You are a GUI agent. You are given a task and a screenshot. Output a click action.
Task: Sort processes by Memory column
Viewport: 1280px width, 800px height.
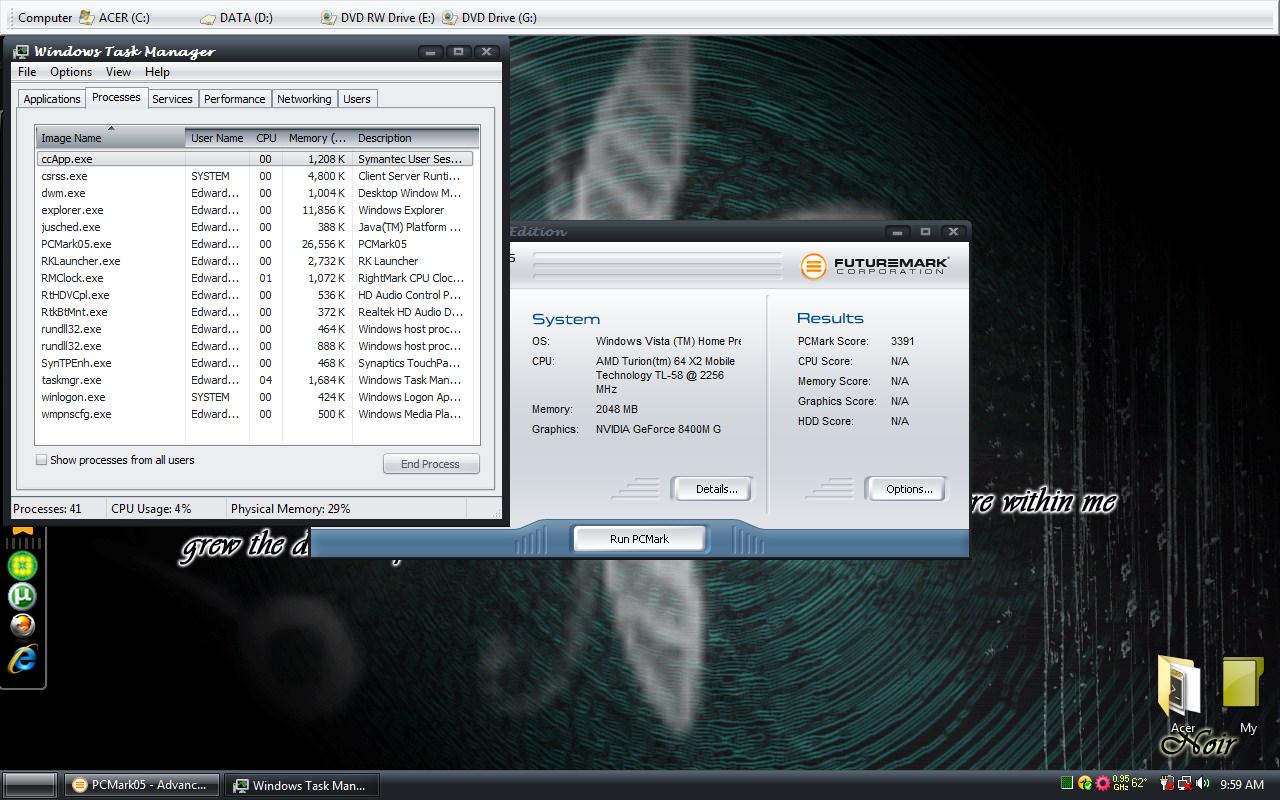[317, 138]
